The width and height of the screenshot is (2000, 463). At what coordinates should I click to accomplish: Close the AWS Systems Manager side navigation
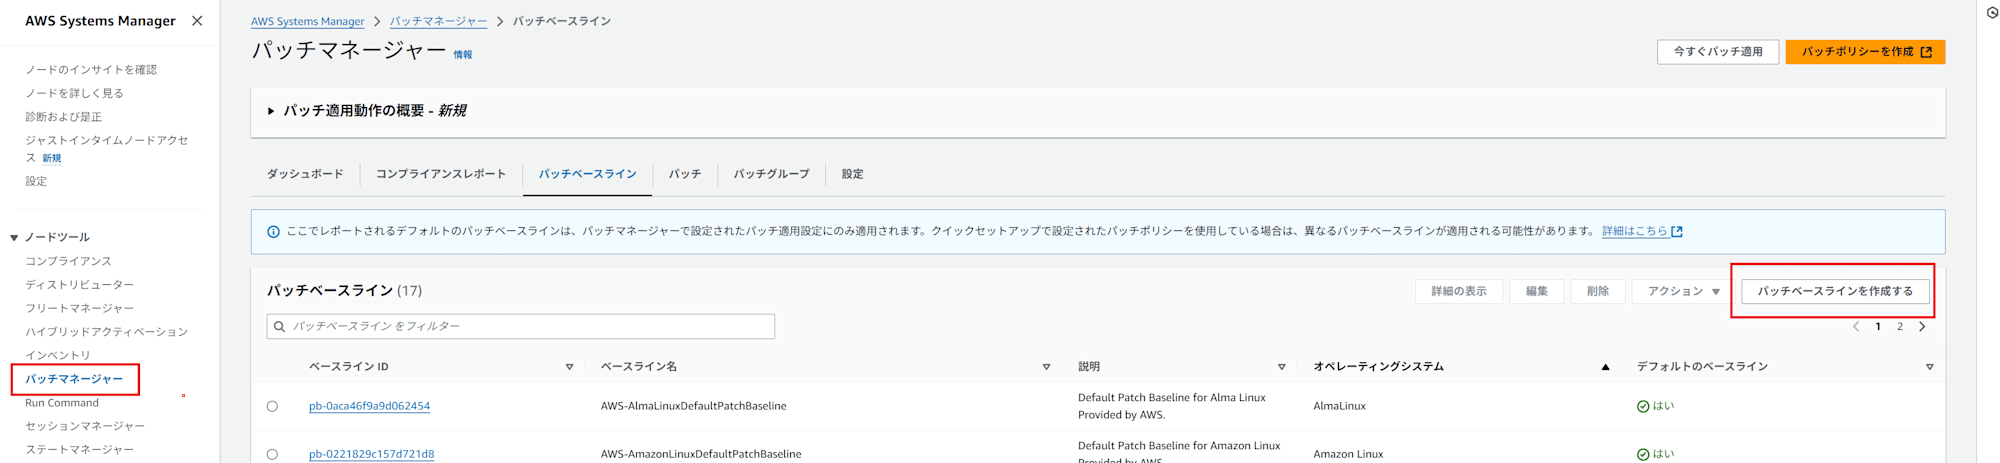pyautogui.click(x=197, y=21)
